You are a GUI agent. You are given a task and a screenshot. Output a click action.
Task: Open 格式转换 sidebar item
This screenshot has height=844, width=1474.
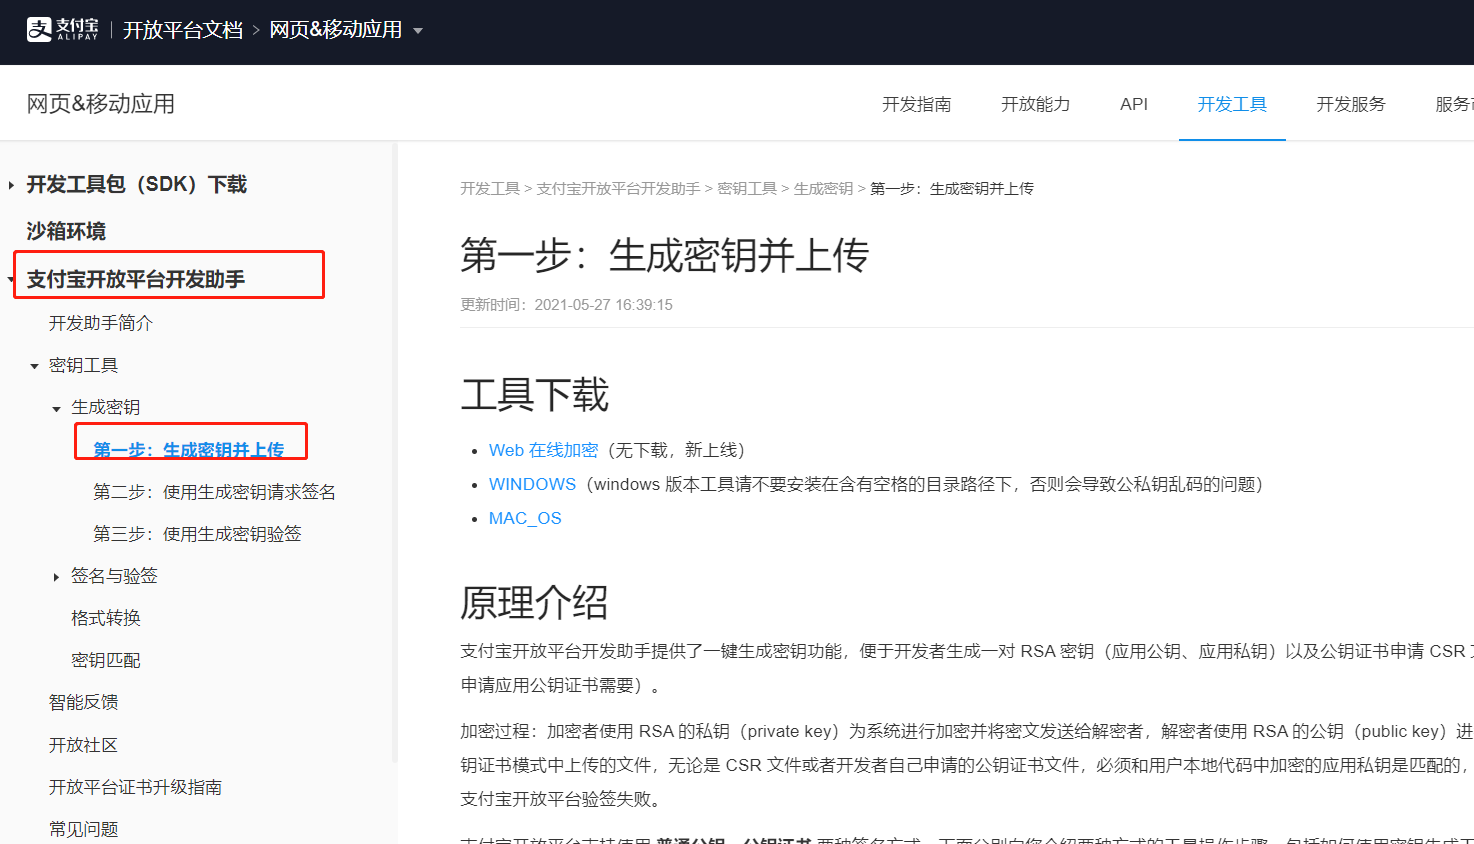pos(106,618)
